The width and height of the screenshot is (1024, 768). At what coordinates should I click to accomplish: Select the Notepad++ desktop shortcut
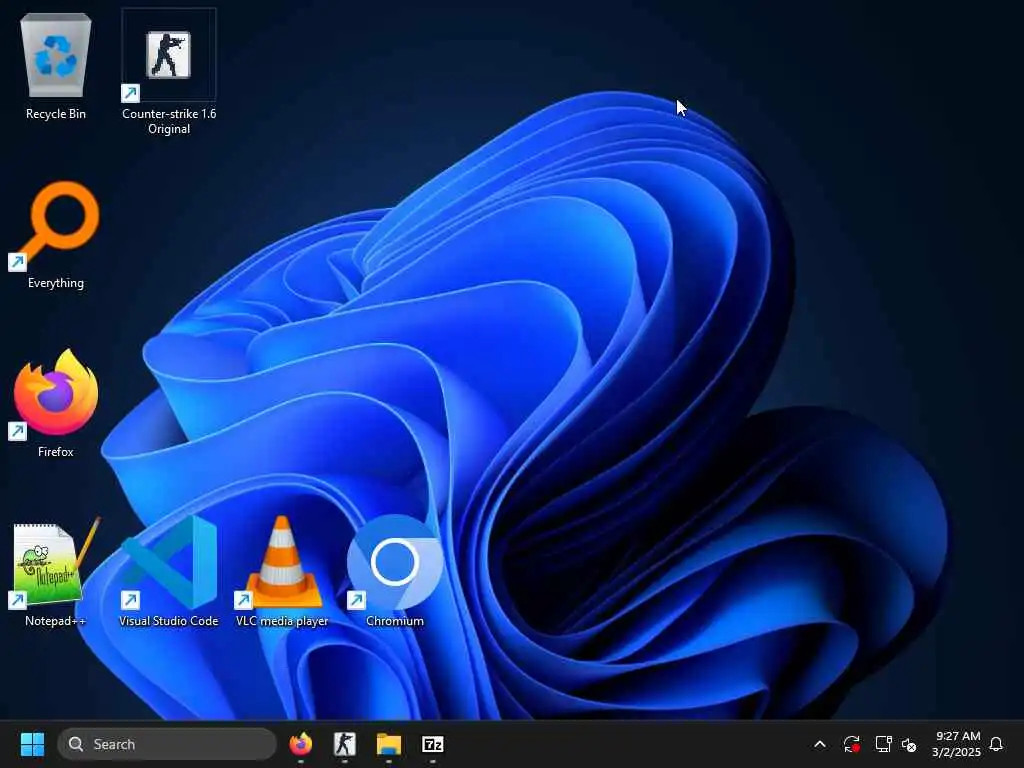click(x=56, y=563)
